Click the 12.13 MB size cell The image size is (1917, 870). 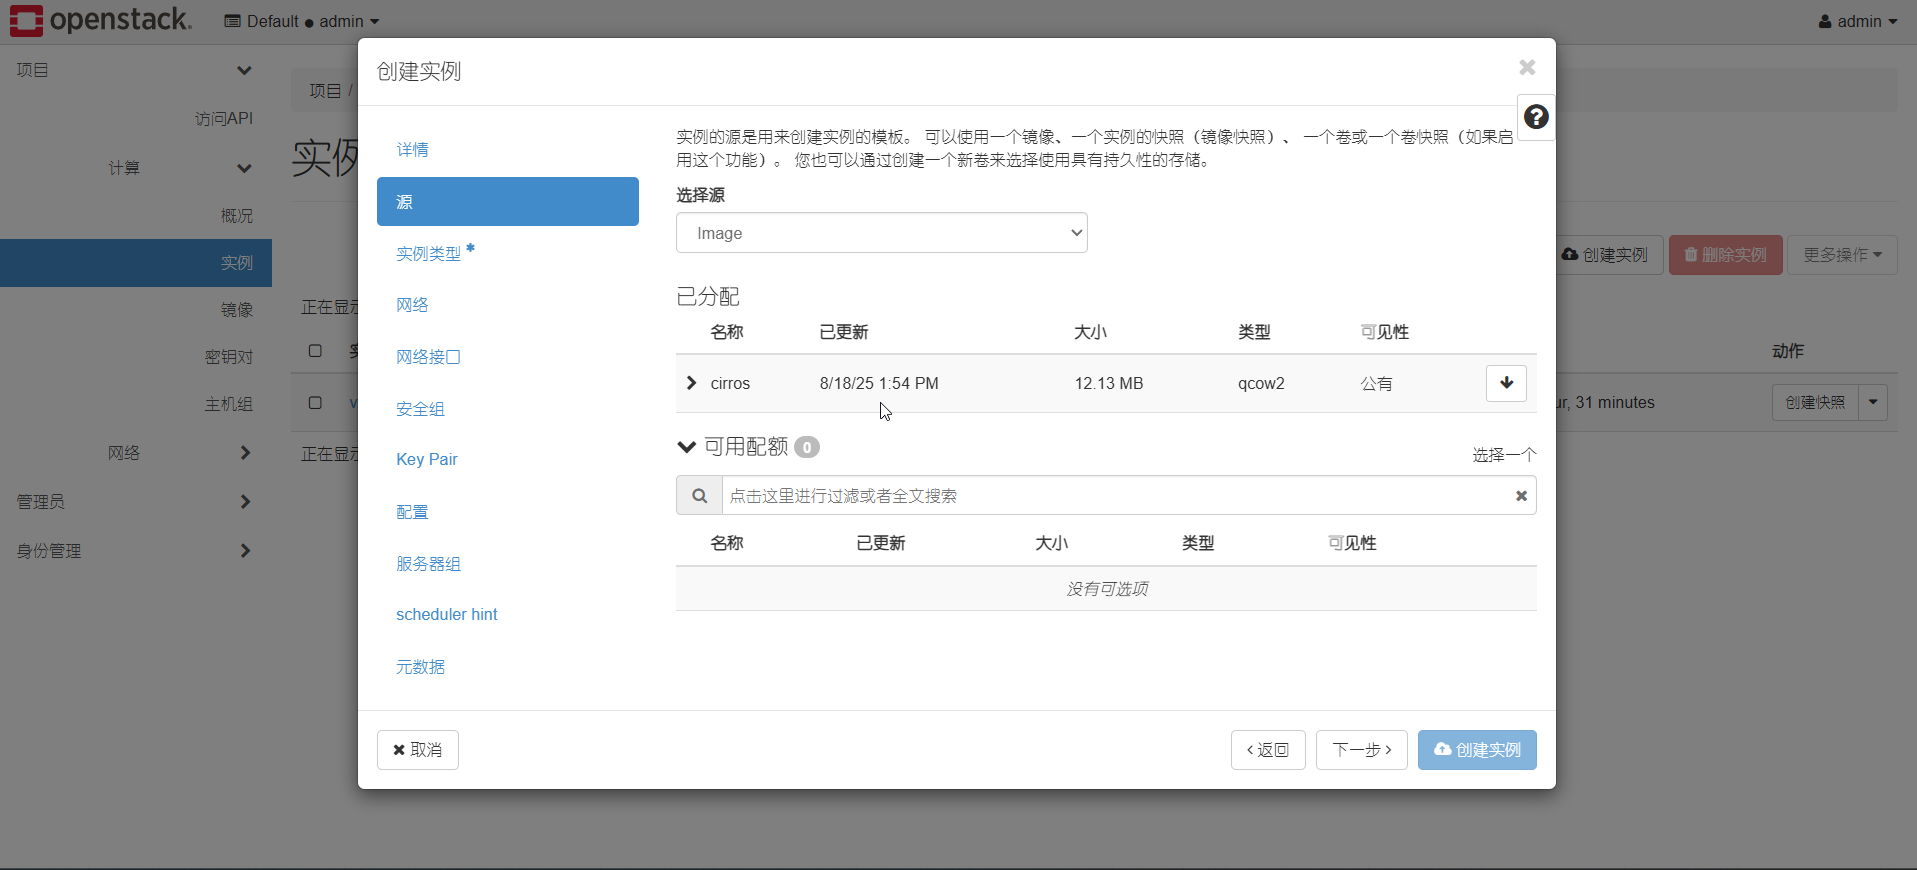1109,383
